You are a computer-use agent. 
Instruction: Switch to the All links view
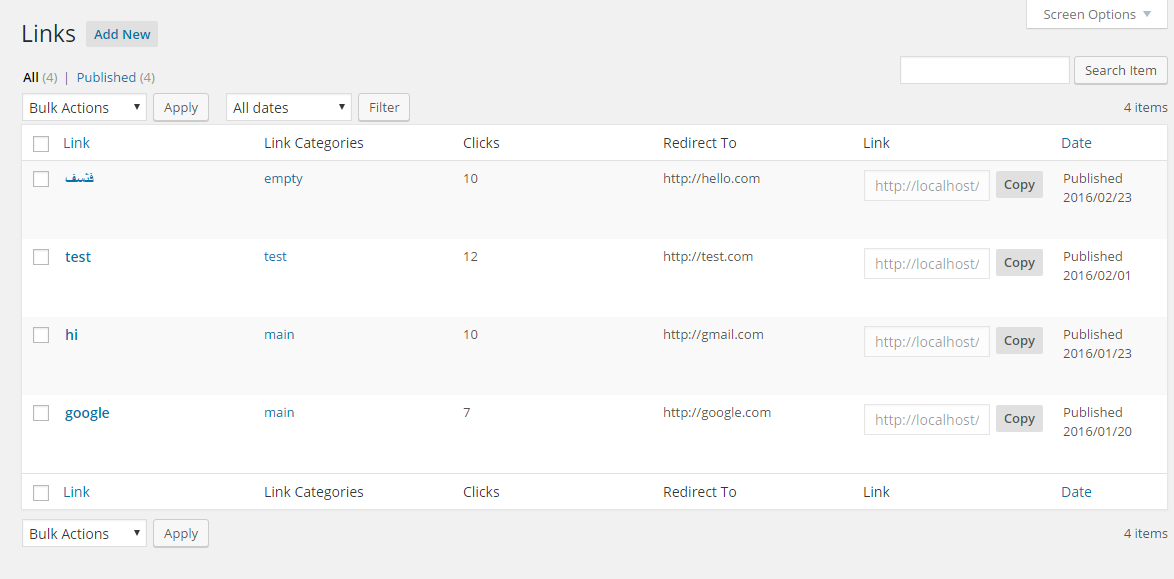tap(31, 77)
